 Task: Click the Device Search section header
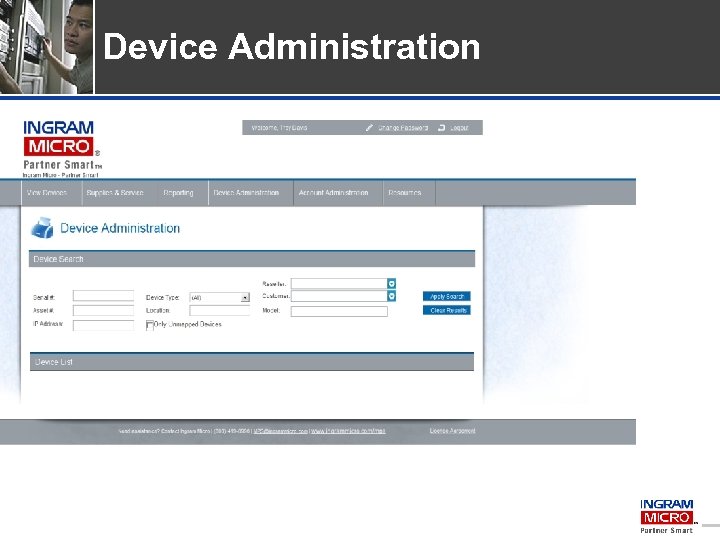point(252,259)
